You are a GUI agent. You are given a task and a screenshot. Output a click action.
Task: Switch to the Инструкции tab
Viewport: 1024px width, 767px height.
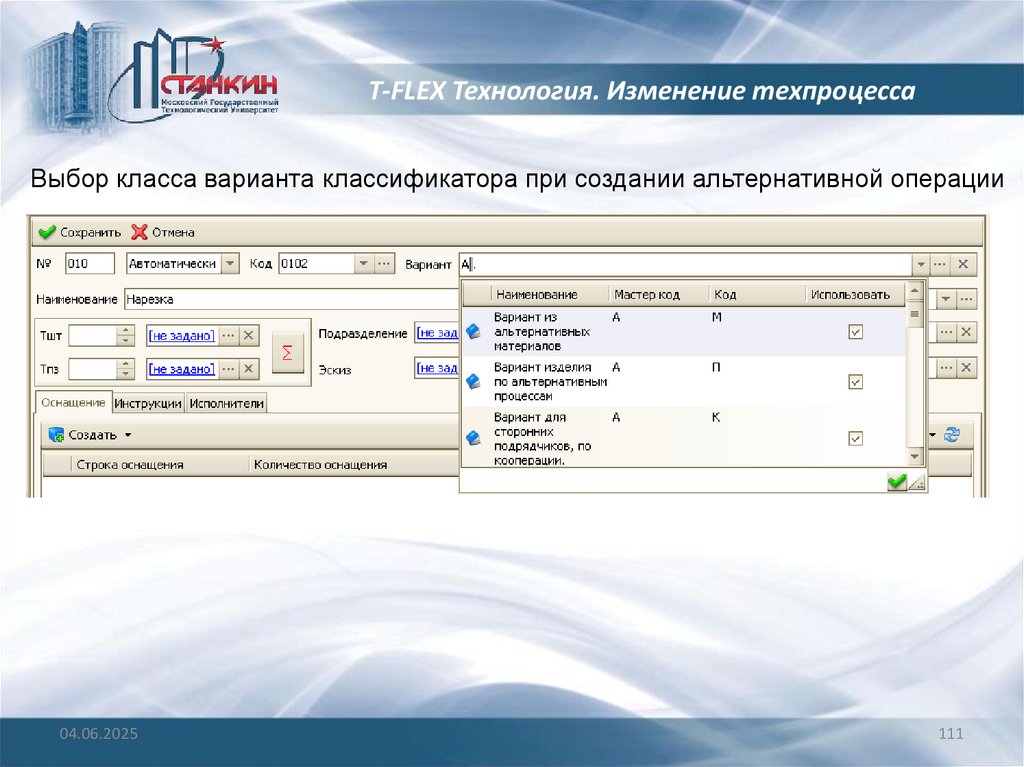(x=148, y=404)
